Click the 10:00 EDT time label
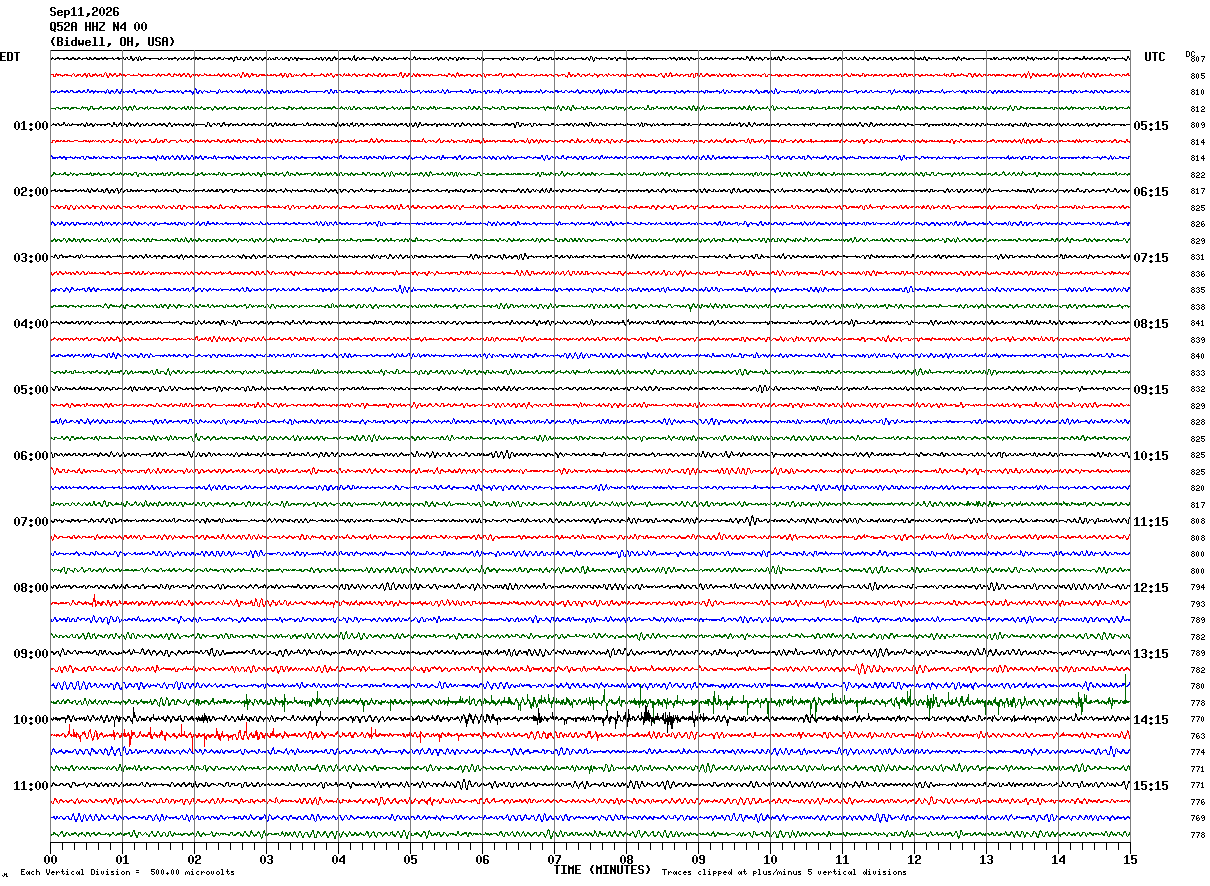Viewport: 1210px width, 886px height. (31, 720)
